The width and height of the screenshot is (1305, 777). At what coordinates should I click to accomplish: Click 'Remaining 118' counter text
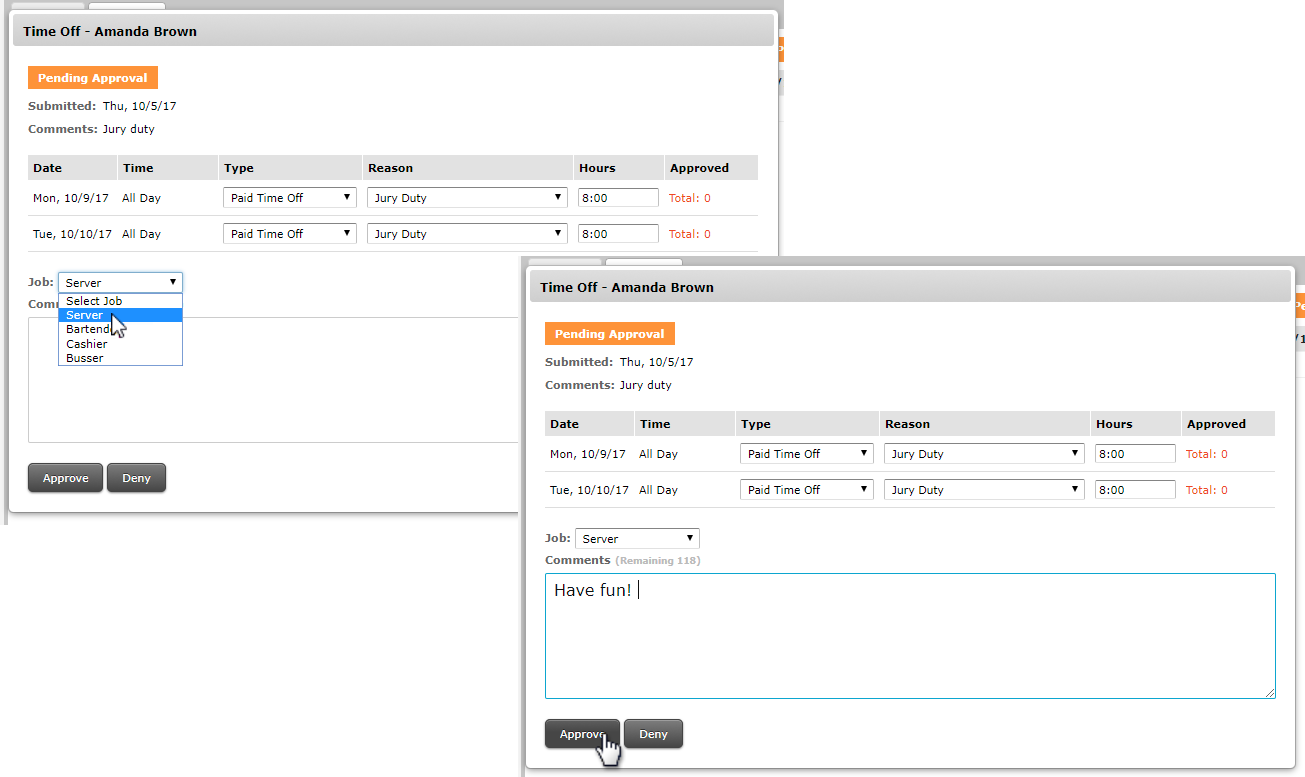657,561
